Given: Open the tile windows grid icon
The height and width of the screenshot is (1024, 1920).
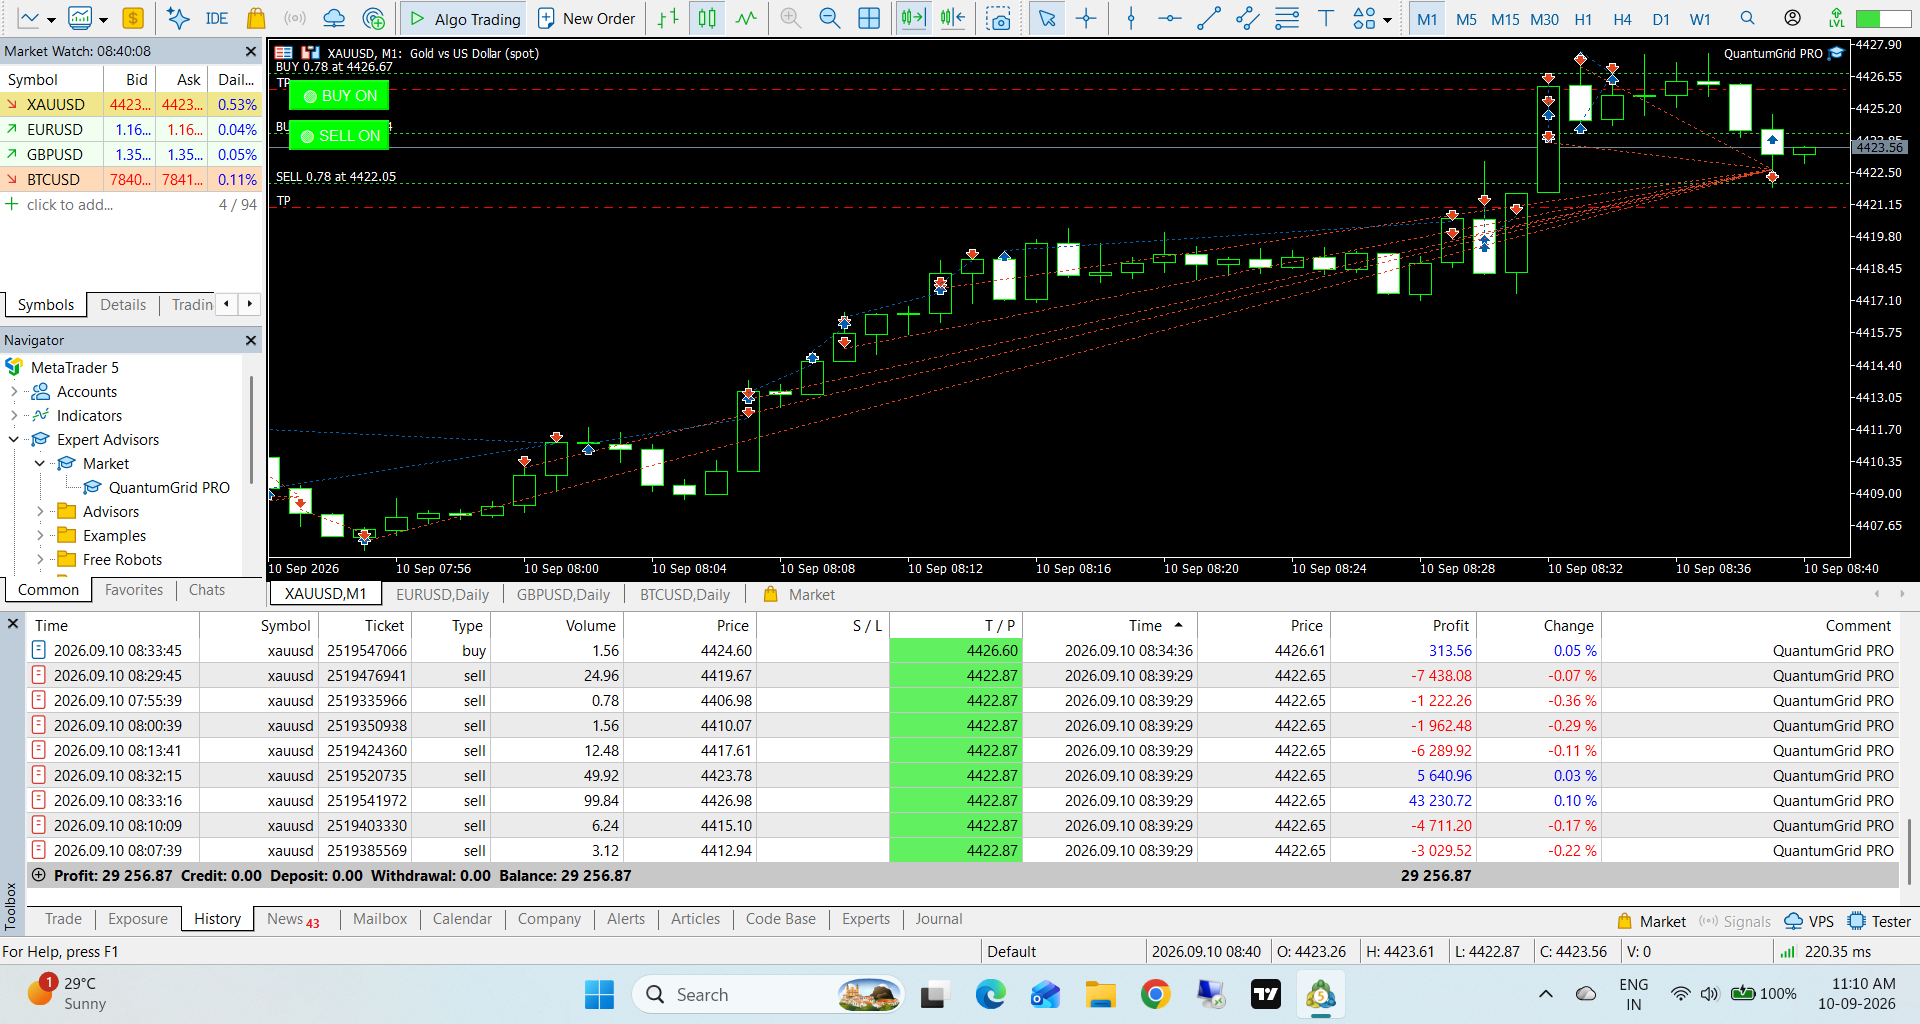Looking at the screenshot, I should tap(869, 18).
